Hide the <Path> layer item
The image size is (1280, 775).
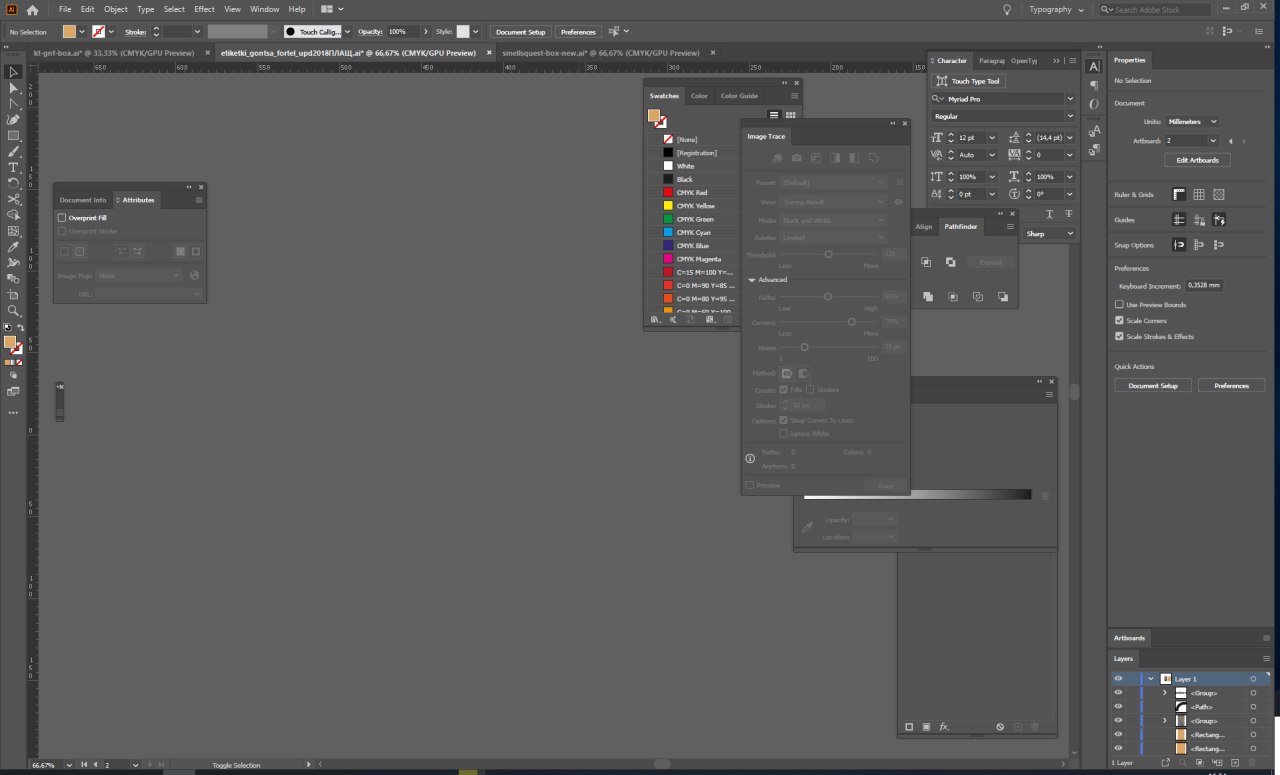1118,706
